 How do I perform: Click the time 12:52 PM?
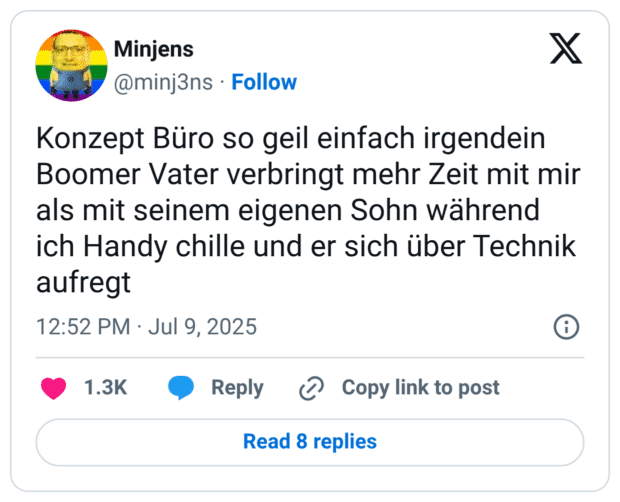(x=82, y=327)
